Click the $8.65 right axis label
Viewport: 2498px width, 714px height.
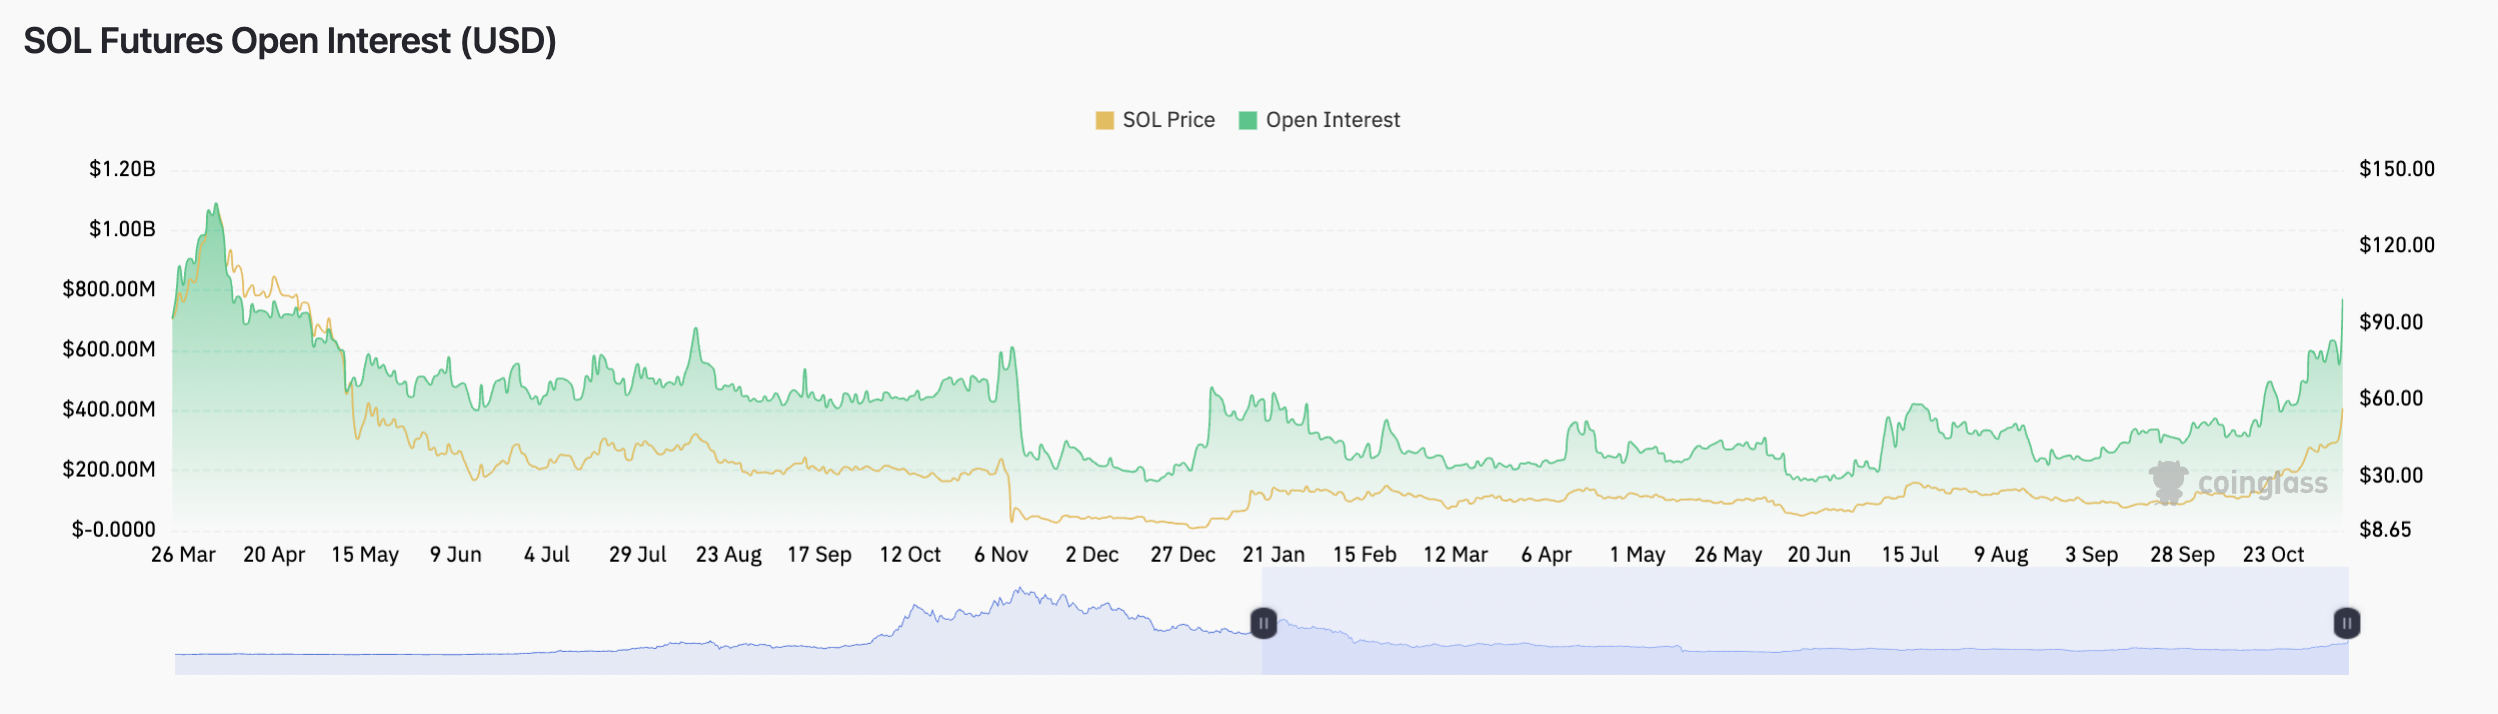(2385, 529)
